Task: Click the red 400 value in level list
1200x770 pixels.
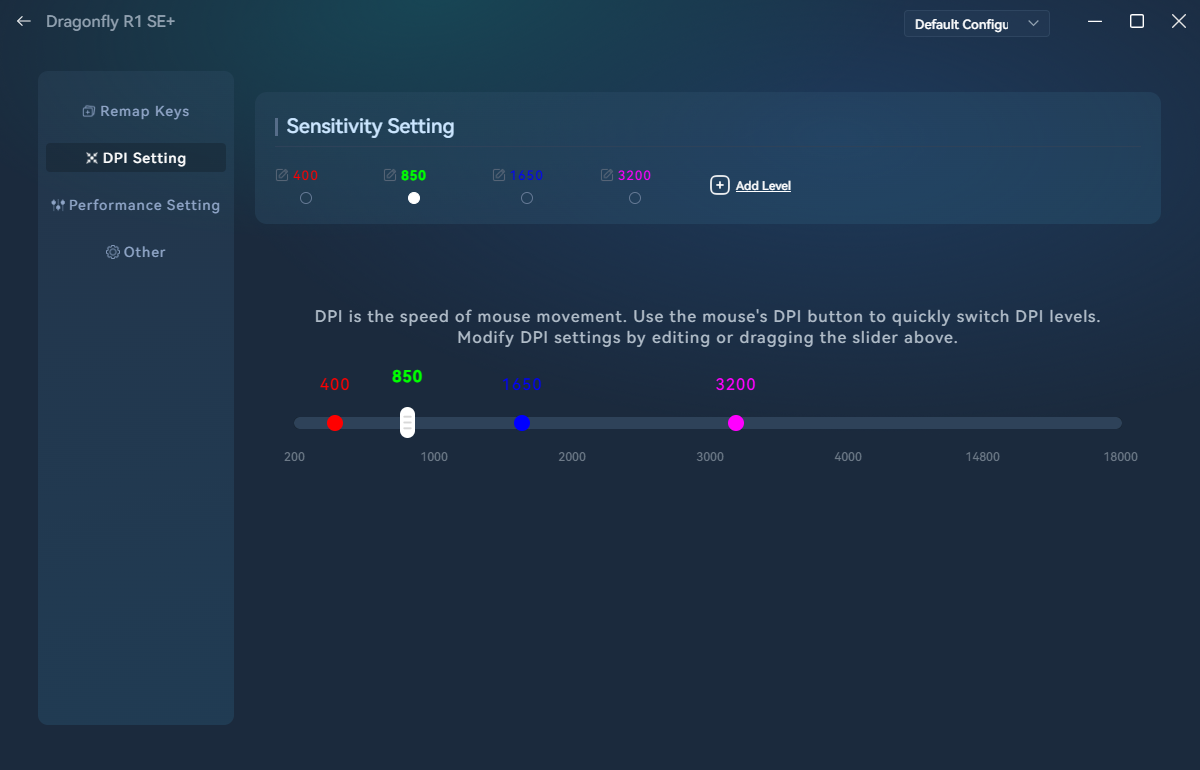Action: [x=306, y=175]
